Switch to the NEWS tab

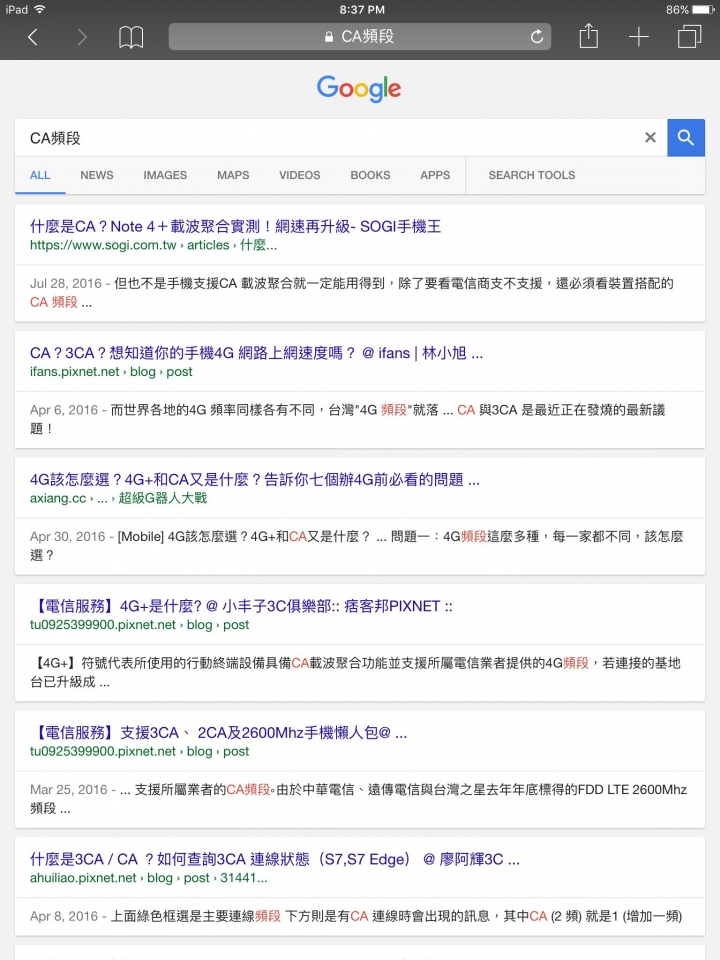click(97, 175)
